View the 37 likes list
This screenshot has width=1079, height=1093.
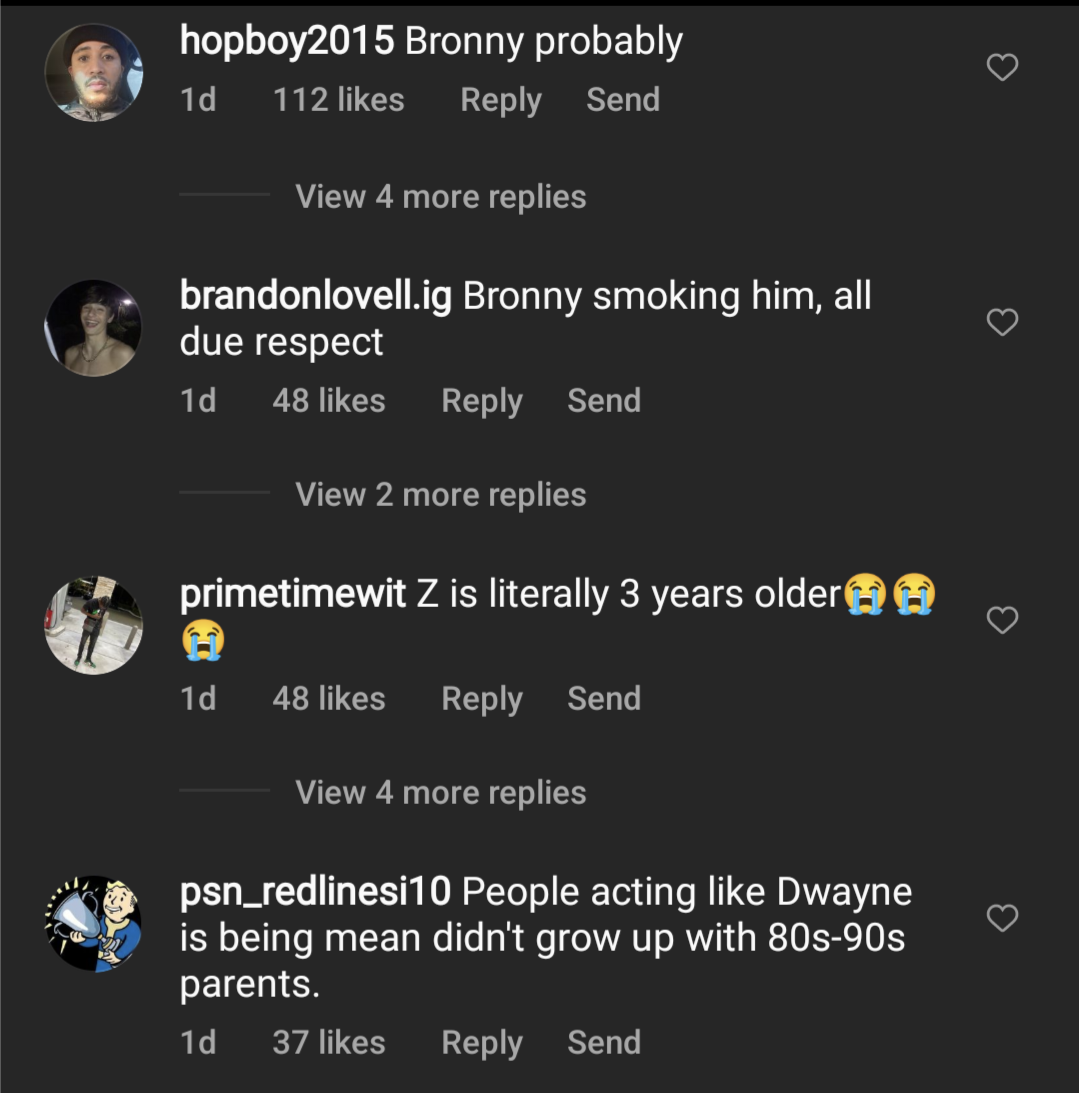[x=328, y=1043]
